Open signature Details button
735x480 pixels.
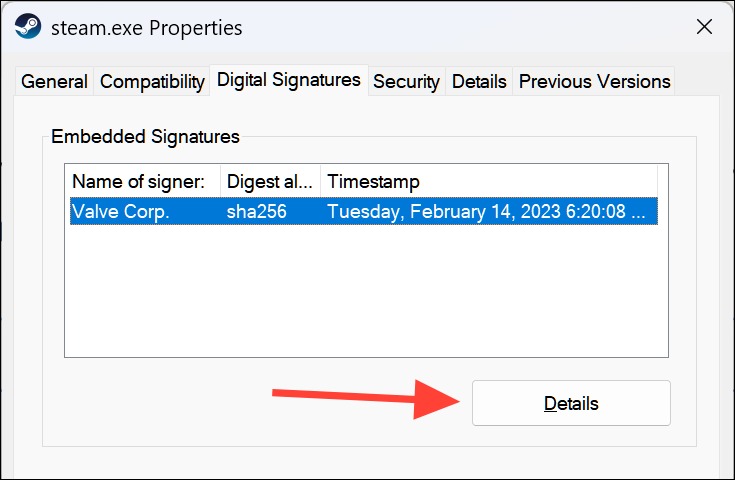point(571,403)
